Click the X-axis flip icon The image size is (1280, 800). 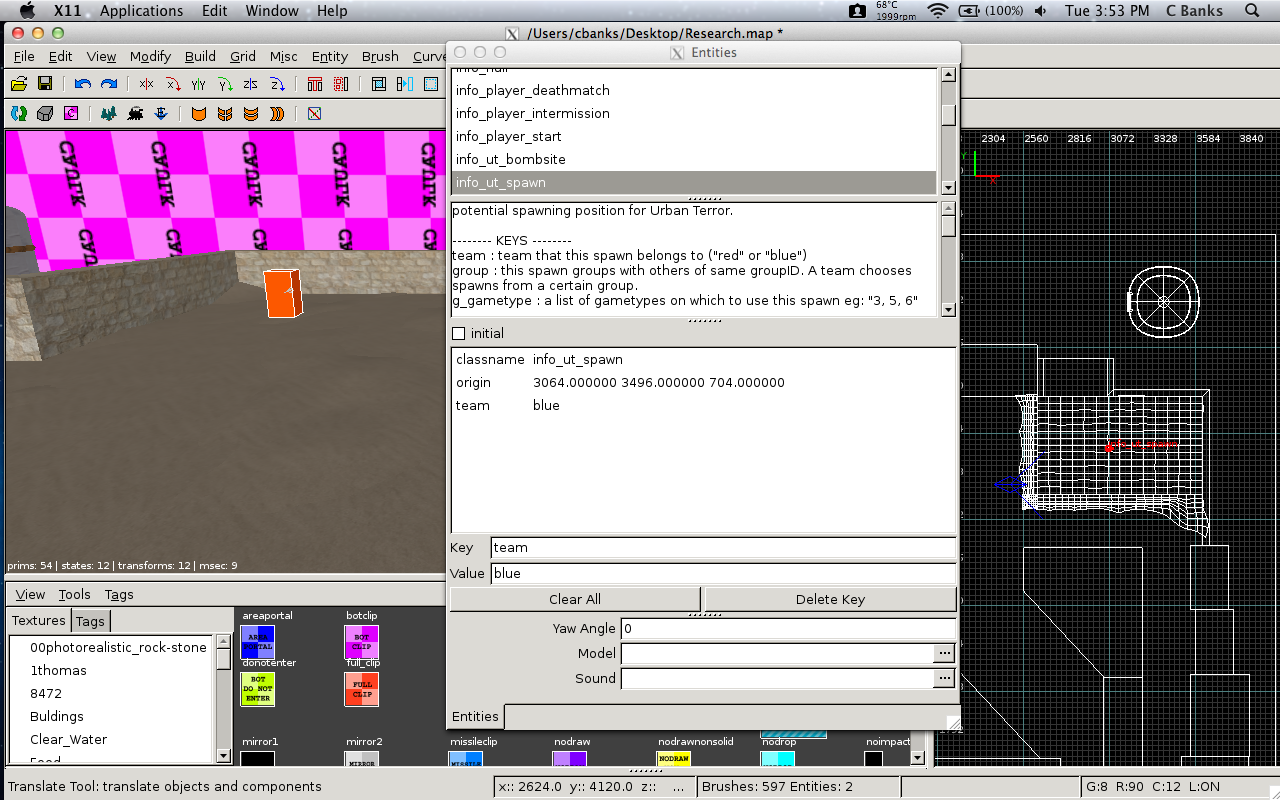(147, 84)
